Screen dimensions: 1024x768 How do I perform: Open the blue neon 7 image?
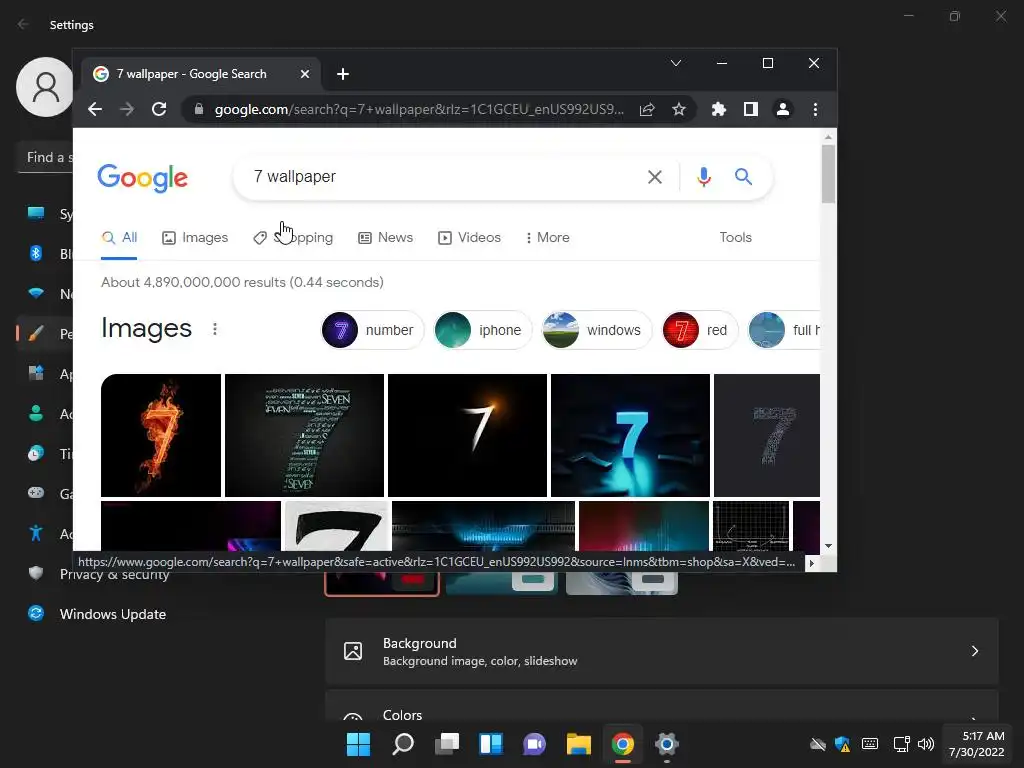coord(630,435)
